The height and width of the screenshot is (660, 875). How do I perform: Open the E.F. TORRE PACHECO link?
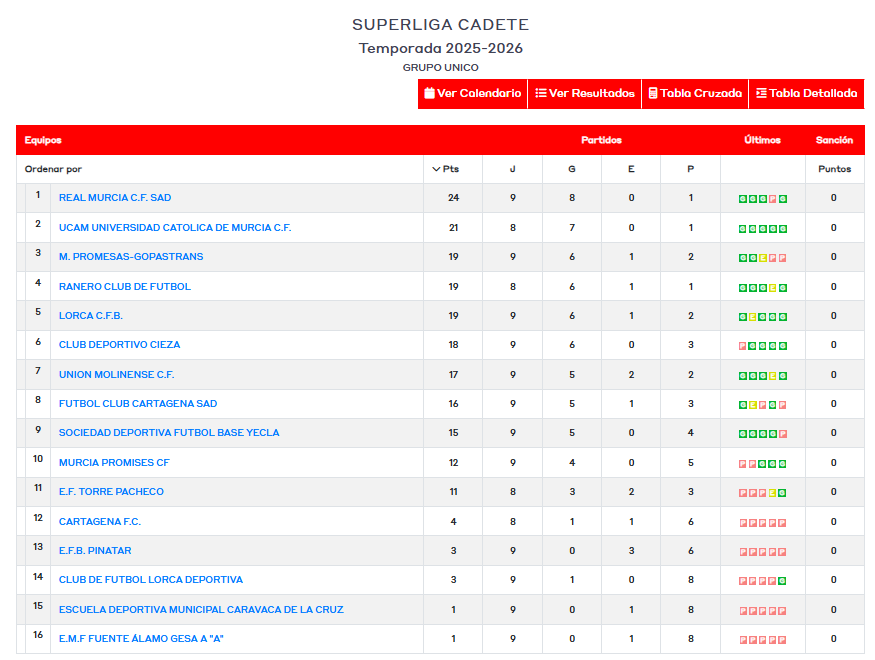[111, 492]
